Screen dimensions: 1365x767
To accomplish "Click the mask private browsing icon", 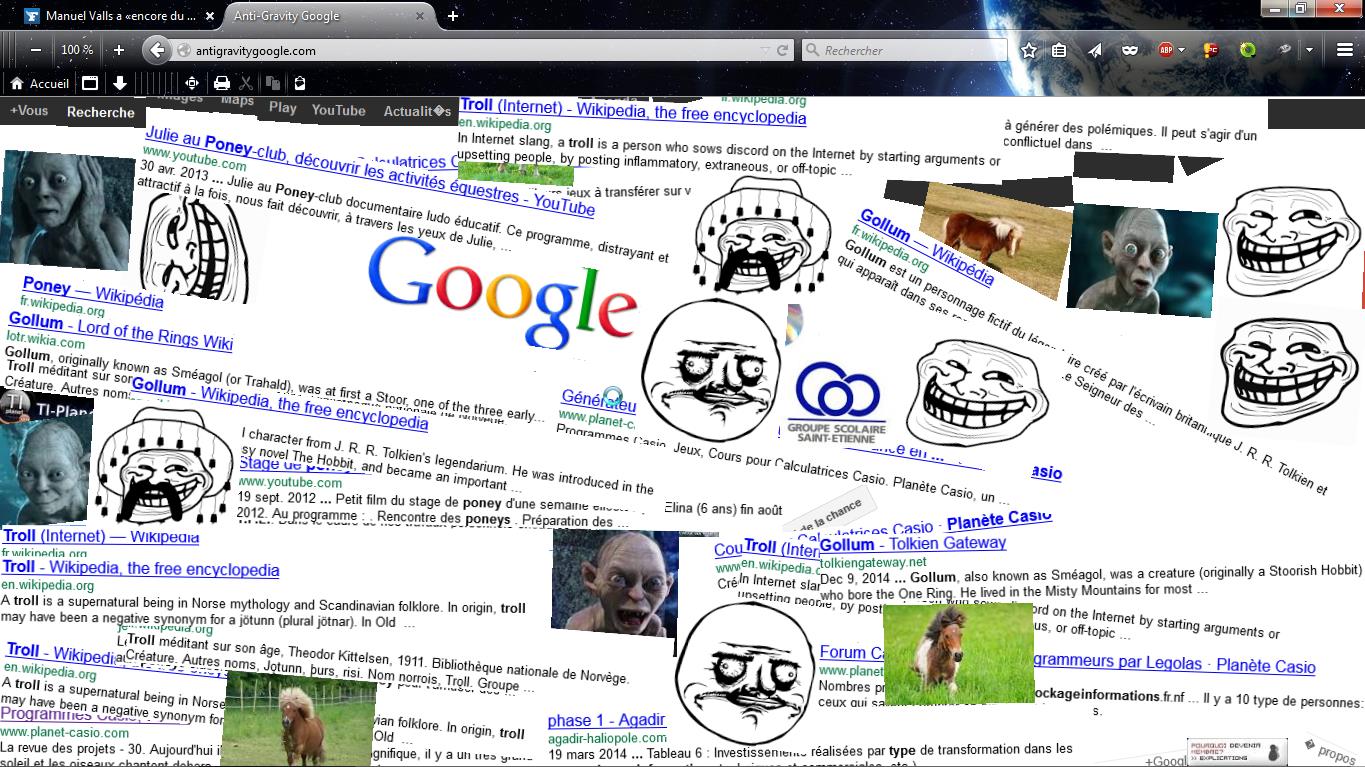I will pos(1129,50).
